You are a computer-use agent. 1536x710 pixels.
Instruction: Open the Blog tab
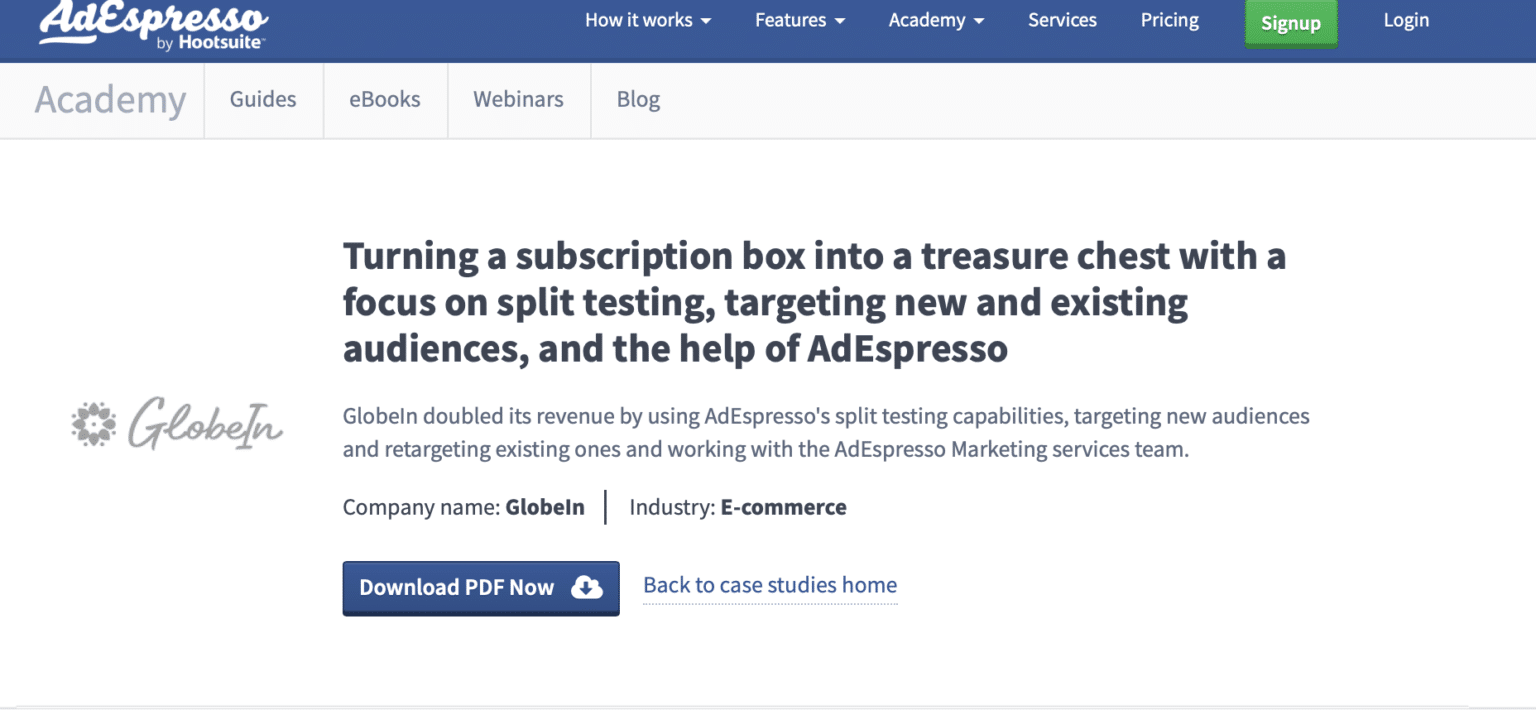tap(639, 100)
